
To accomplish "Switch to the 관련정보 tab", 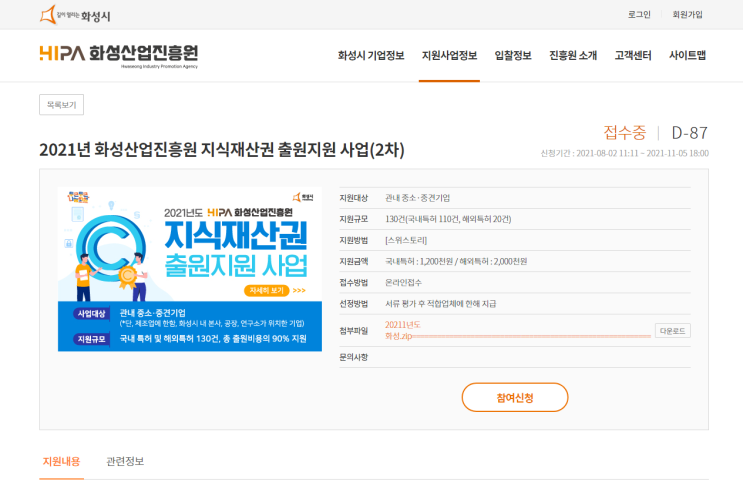I will pos(125,461).
